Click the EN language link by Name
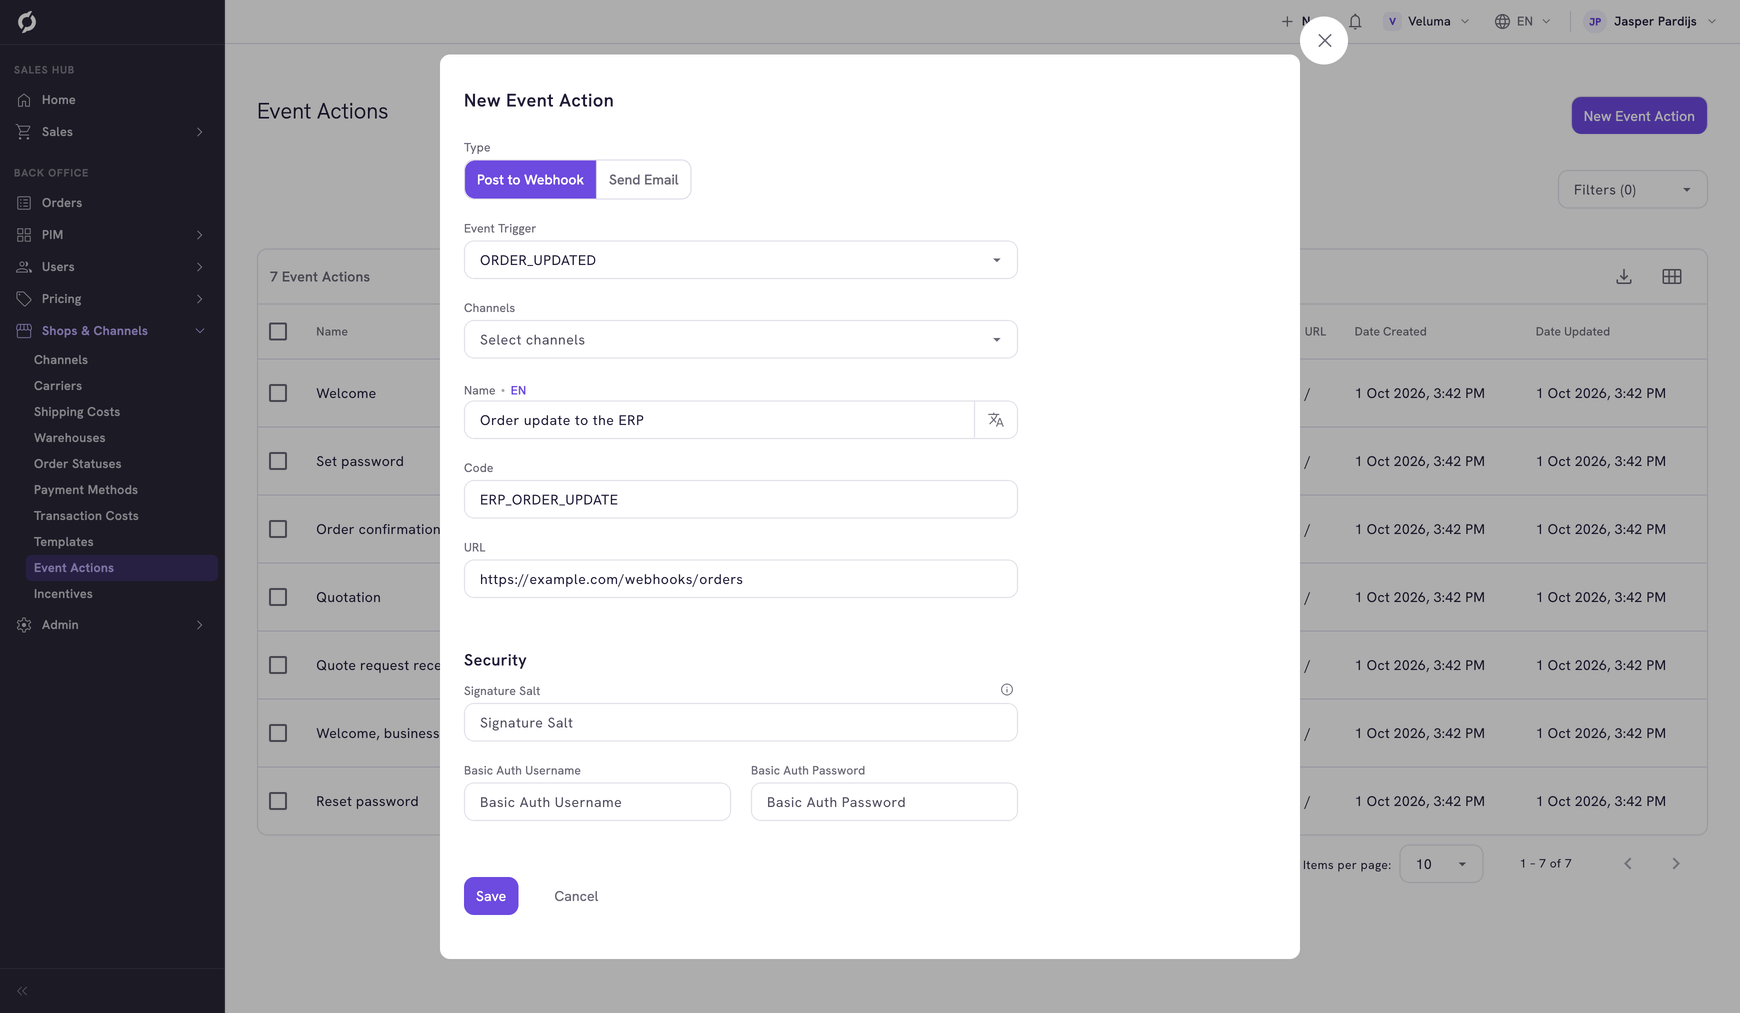Viewport: 1740px width, 1013px height. point(518,391)
